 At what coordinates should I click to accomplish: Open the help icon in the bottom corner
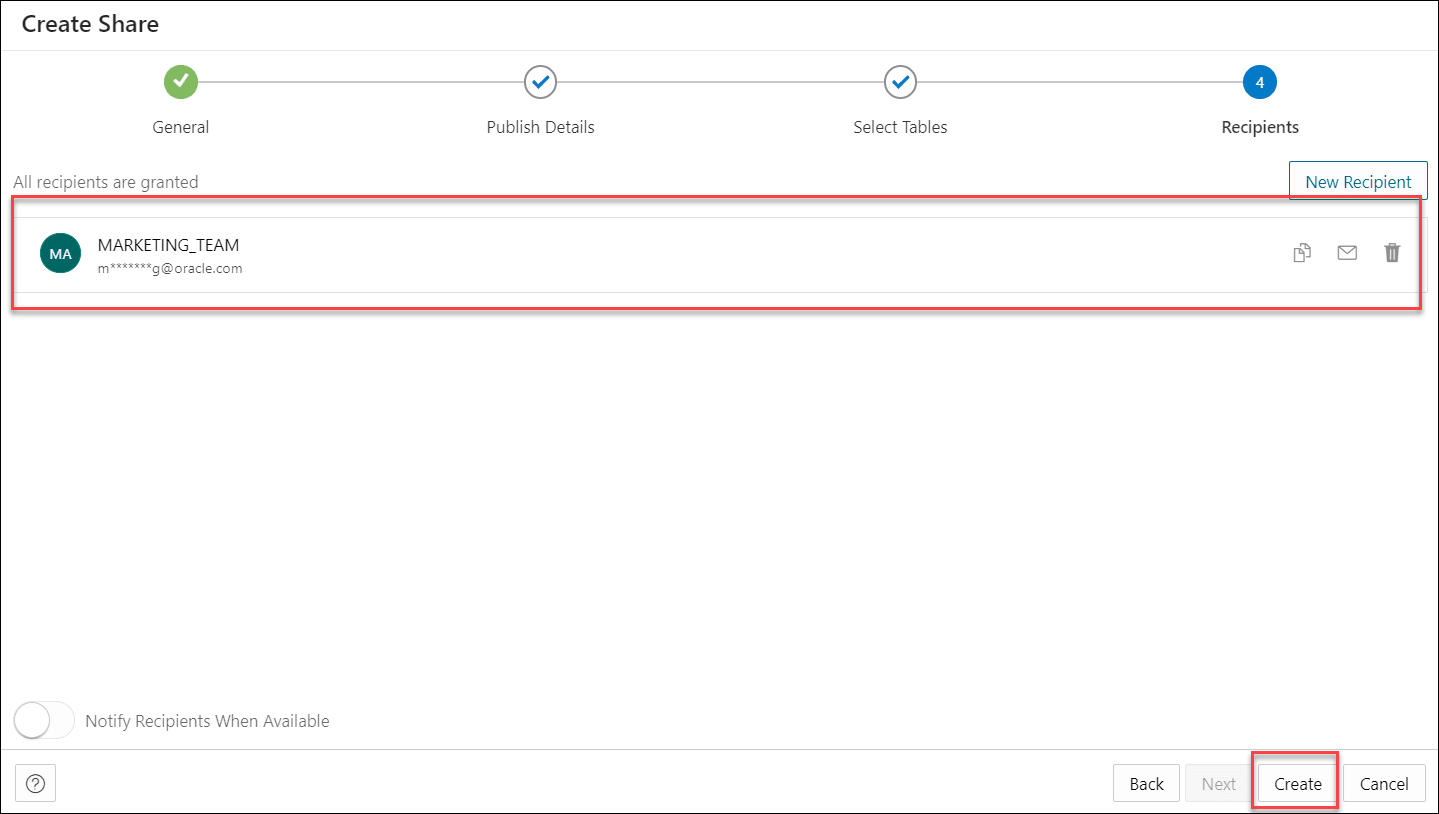point(35,783)
